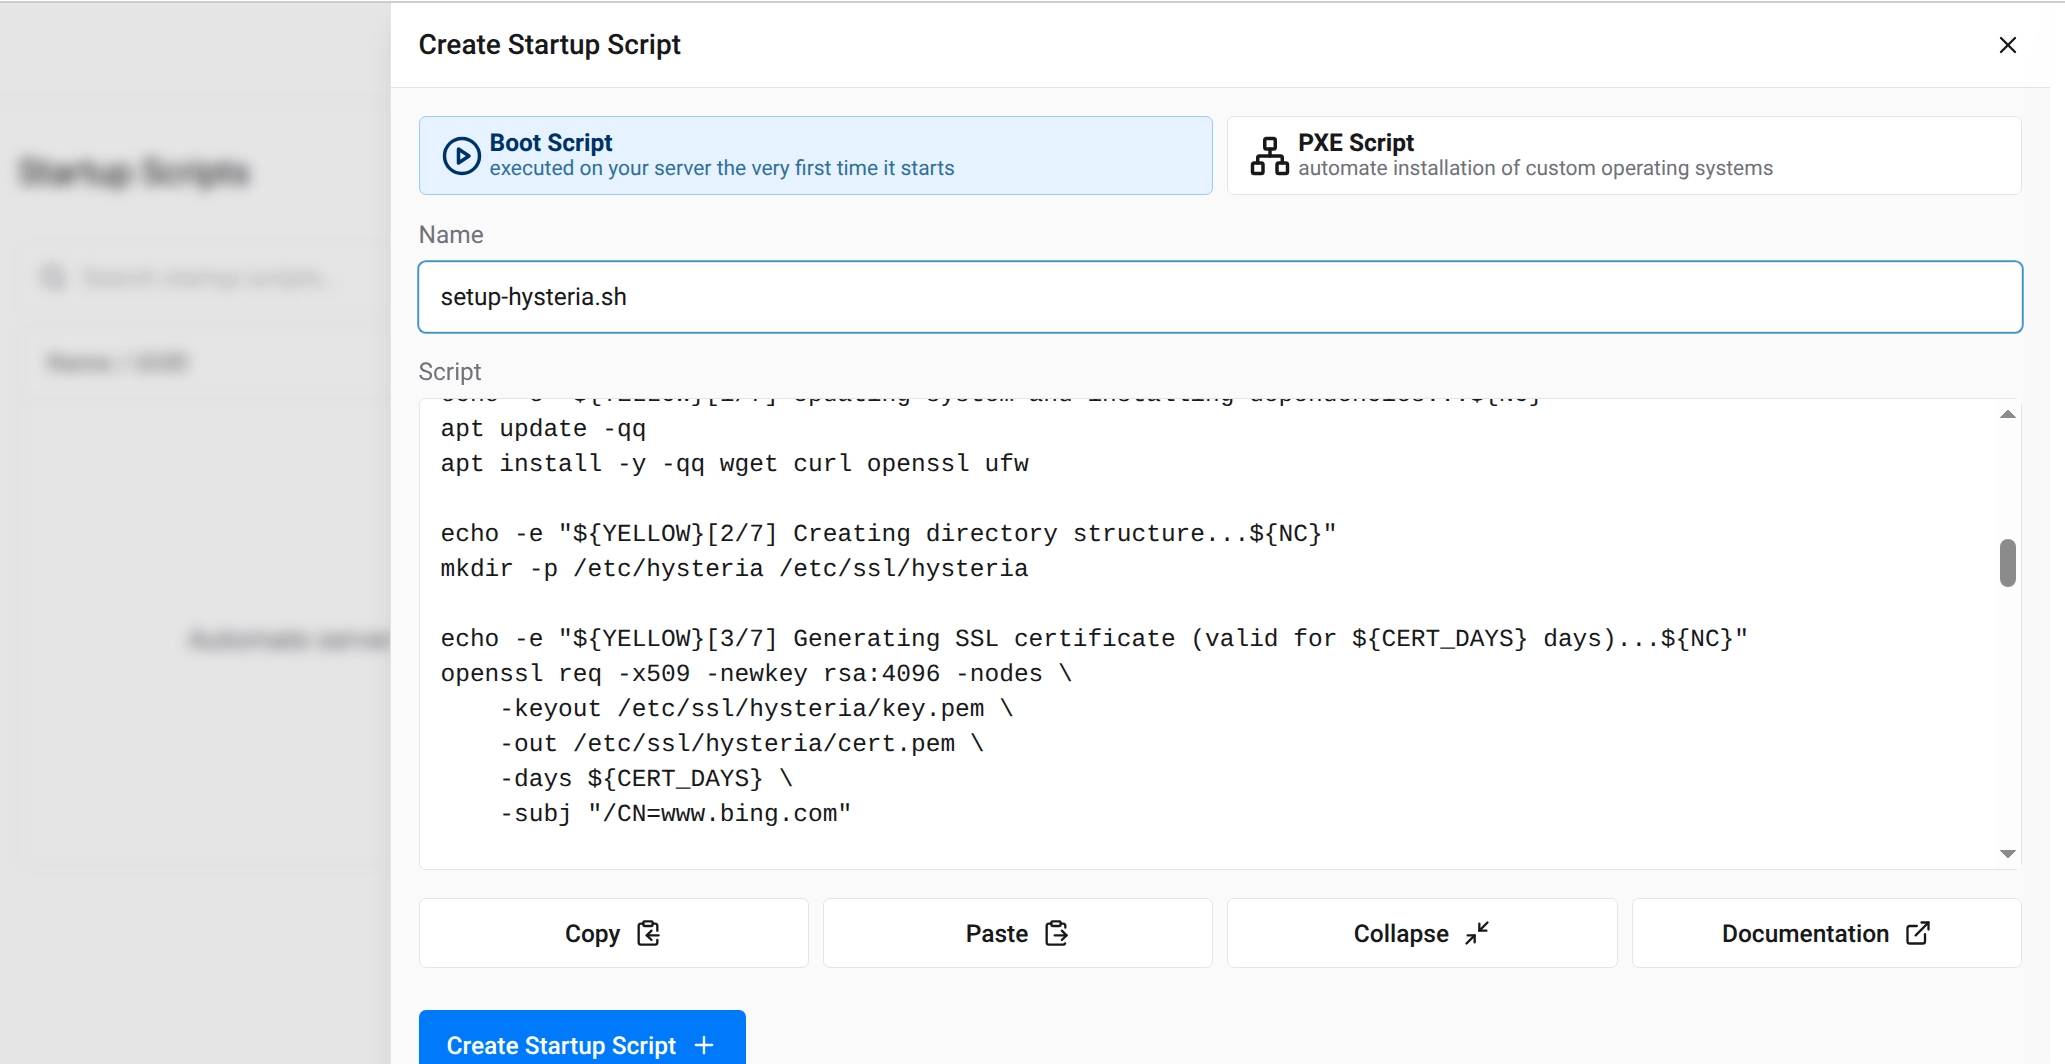This screenshot has width=2065, height=1064.
Task: Focus the Name input field
Action: (1220, 297)
